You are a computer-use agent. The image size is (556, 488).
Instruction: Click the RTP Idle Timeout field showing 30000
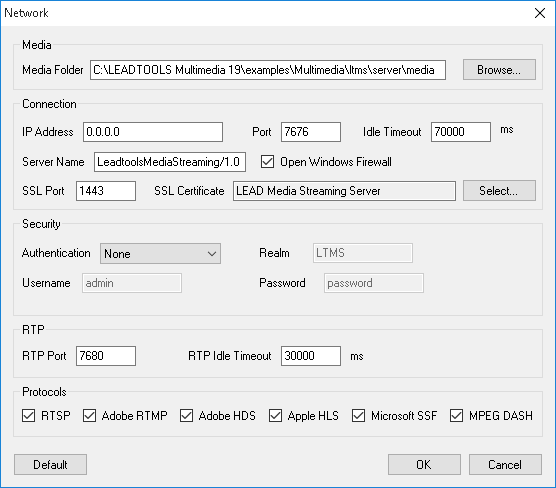tap(311, 356)
